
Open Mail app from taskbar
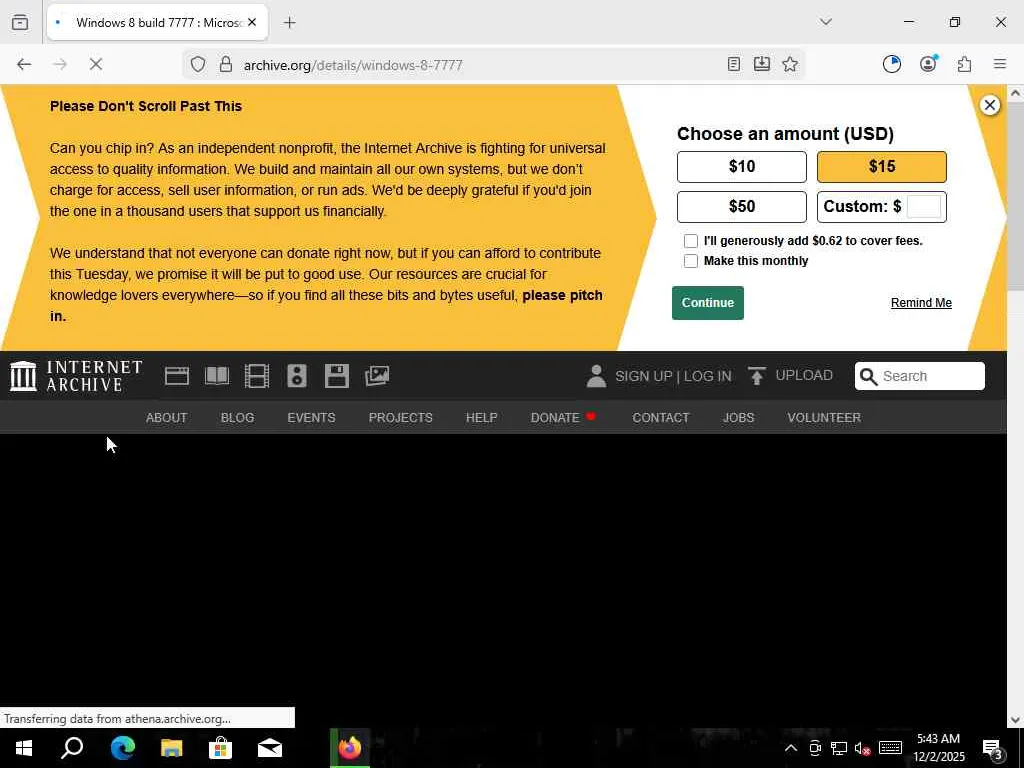coord(269,748)
